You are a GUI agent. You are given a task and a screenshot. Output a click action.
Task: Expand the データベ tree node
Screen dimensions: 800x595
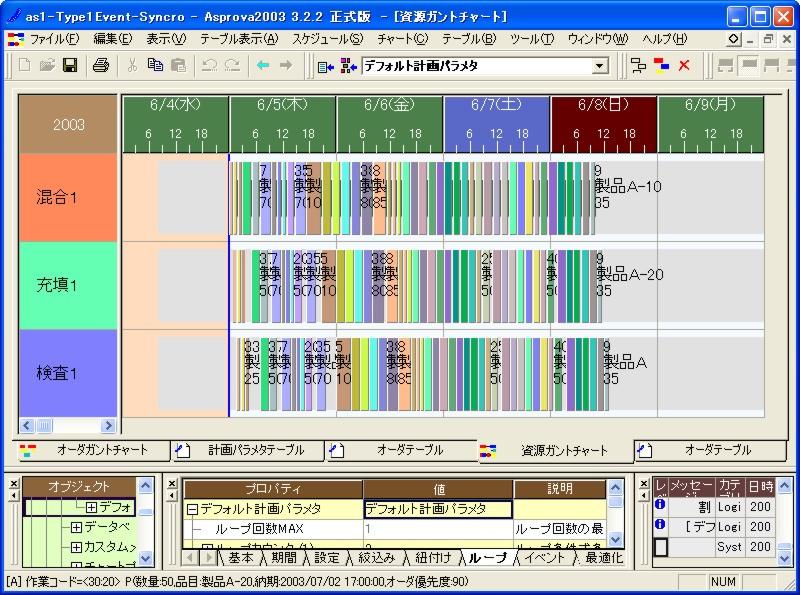(x=76, y=527)
